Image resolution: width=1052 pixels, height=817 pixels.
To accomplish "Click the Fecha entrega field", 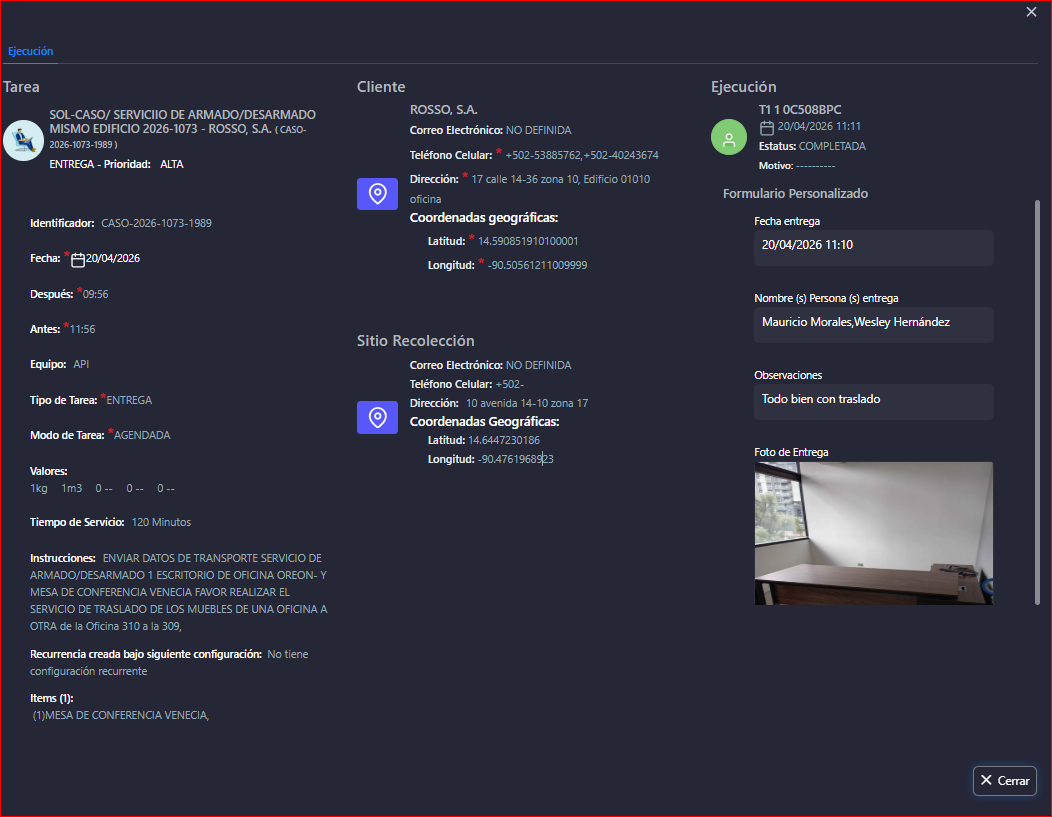I will coord(873,245).
